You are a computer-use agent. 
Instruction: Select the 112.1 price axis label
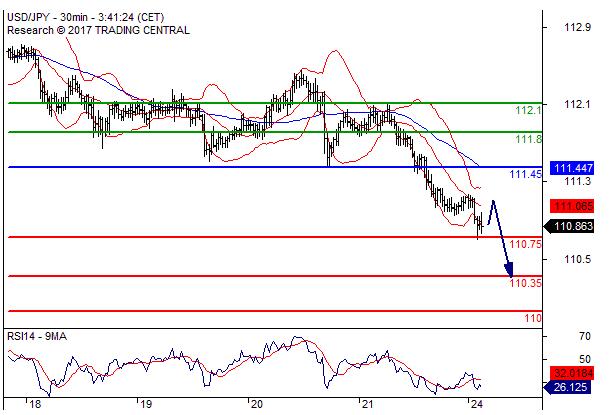click(578, 104)
